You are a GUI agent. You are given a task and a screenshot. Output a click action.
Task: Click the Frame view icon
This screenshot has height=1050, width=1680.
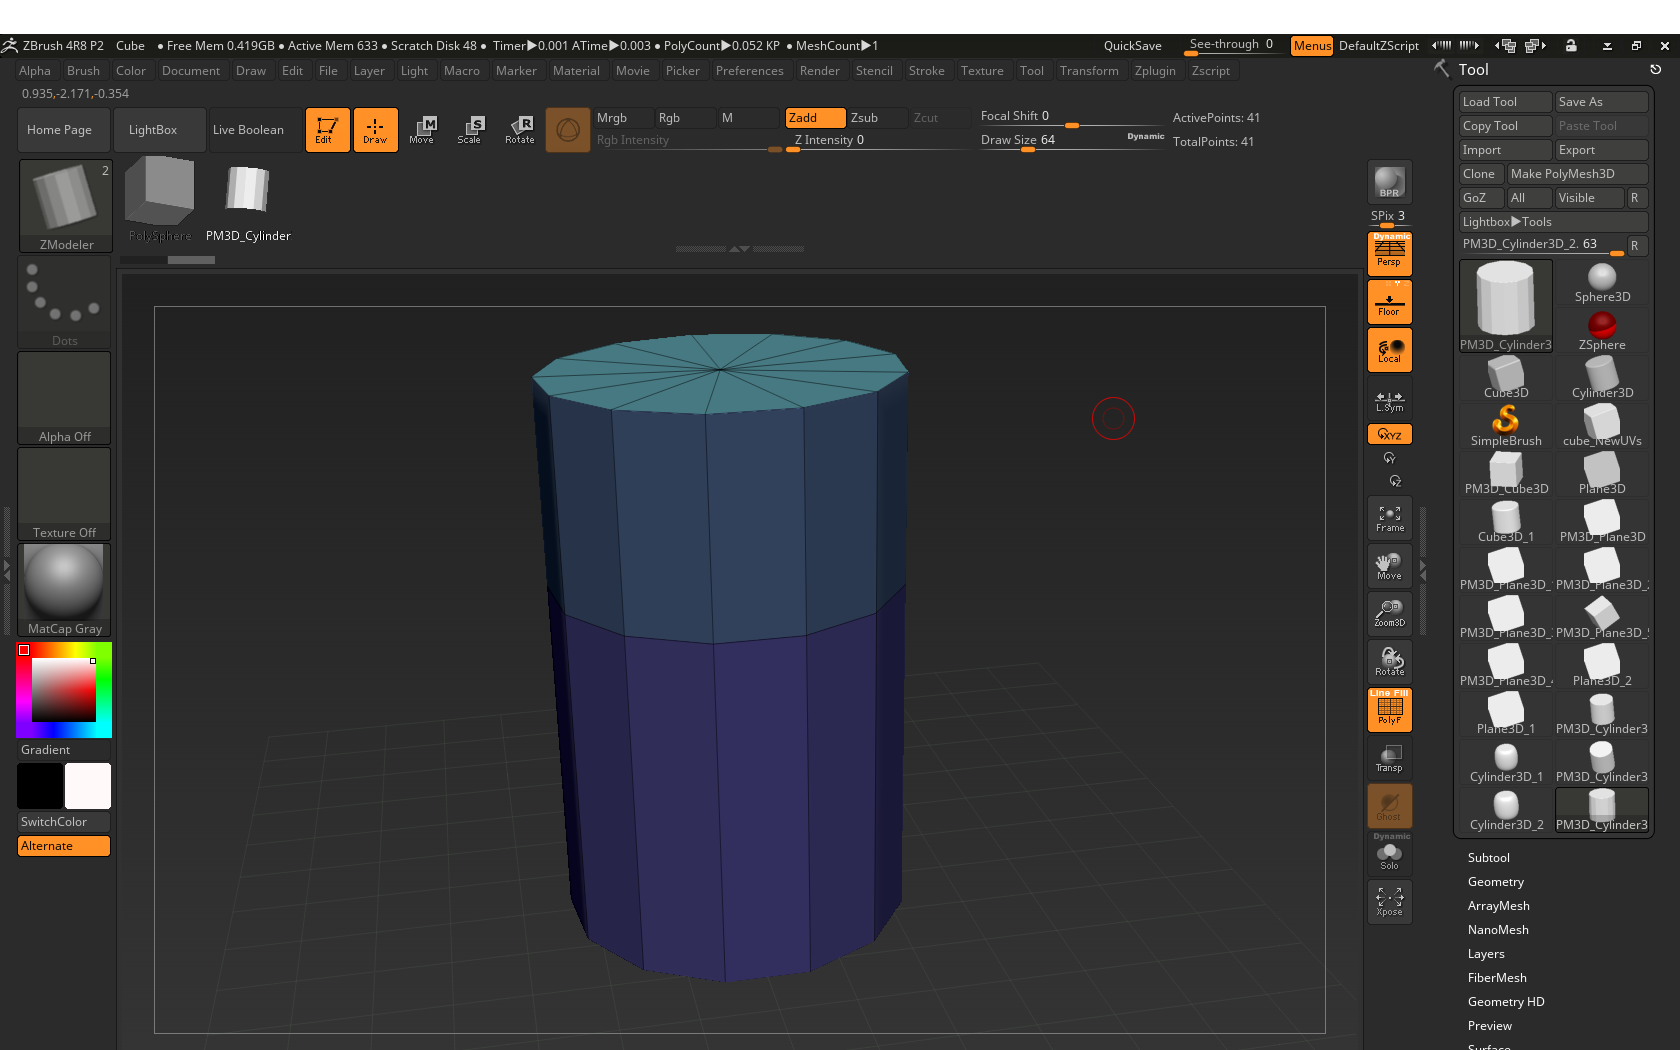pyautogui.click(x=1389, y=518)
